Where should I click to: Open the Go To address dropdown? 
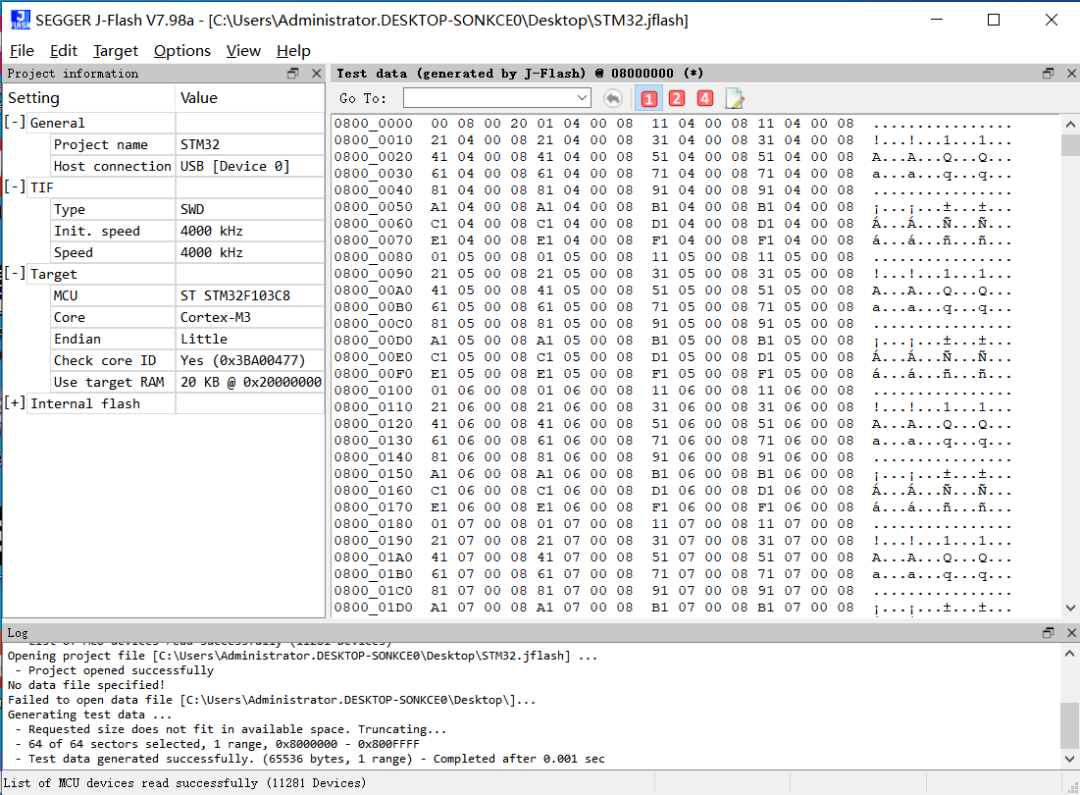point(582,99)
